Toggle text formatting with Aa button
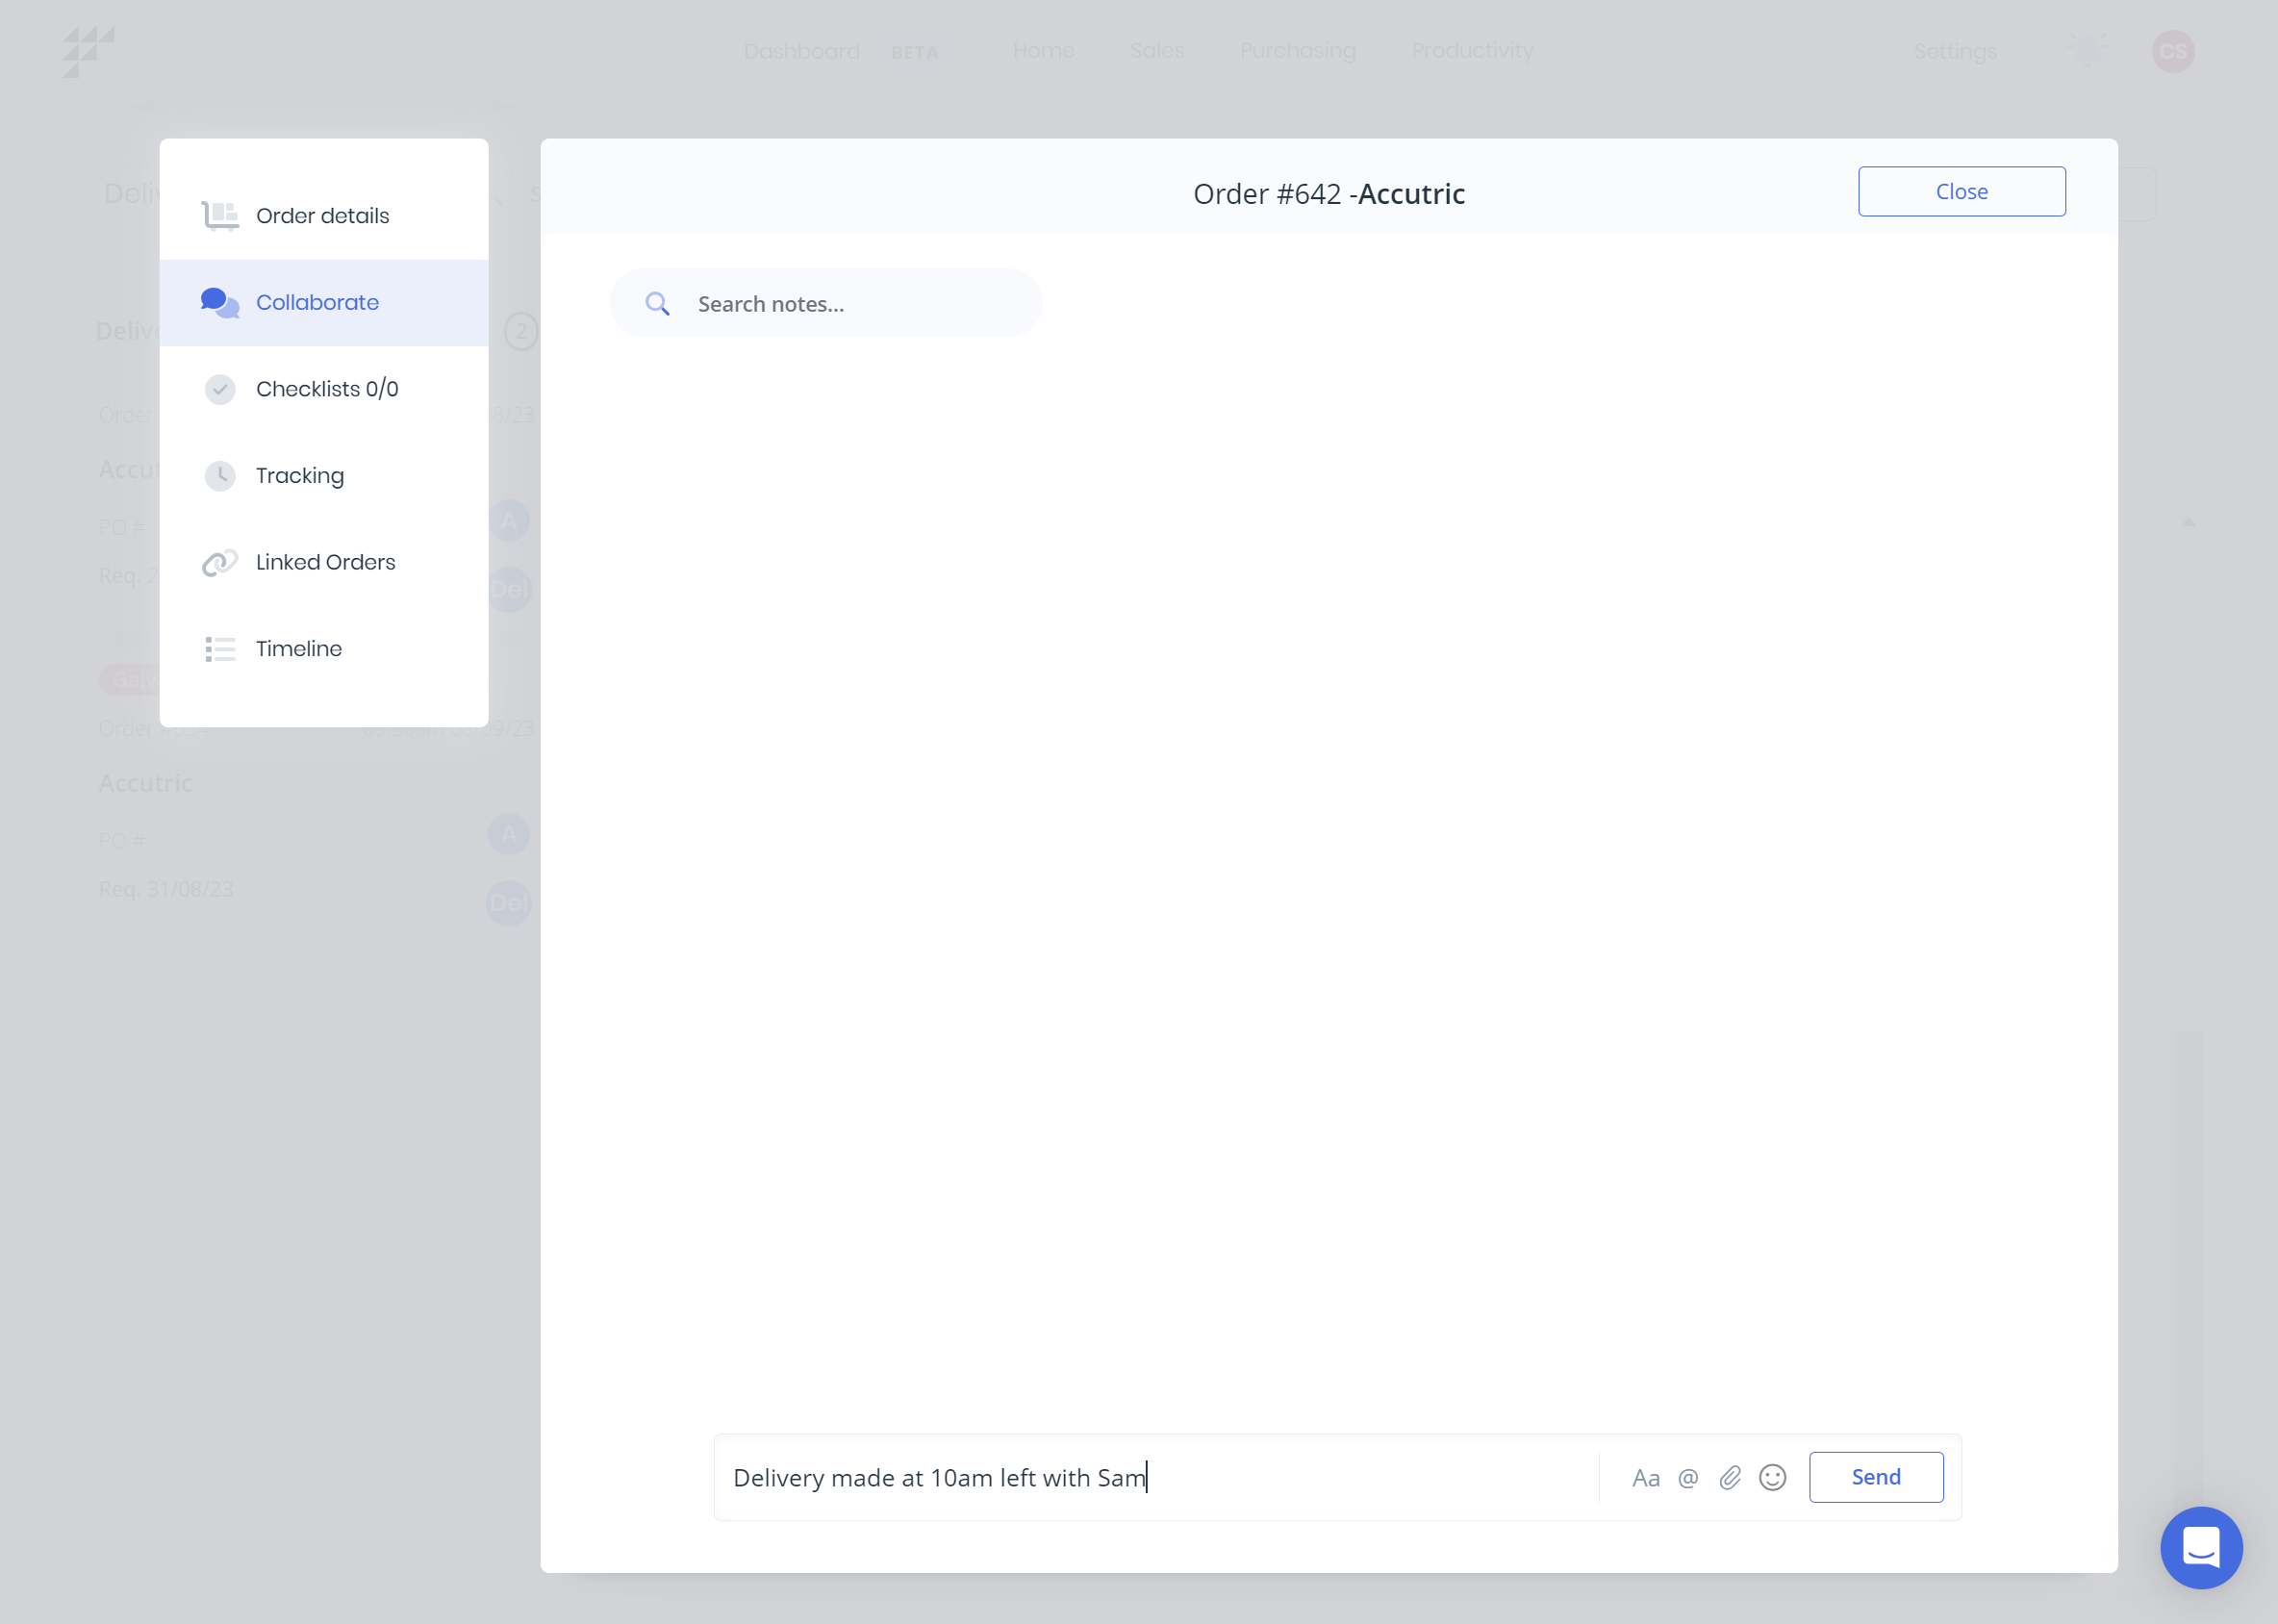2278x1624 pixels. [x=1645, y=1477]
